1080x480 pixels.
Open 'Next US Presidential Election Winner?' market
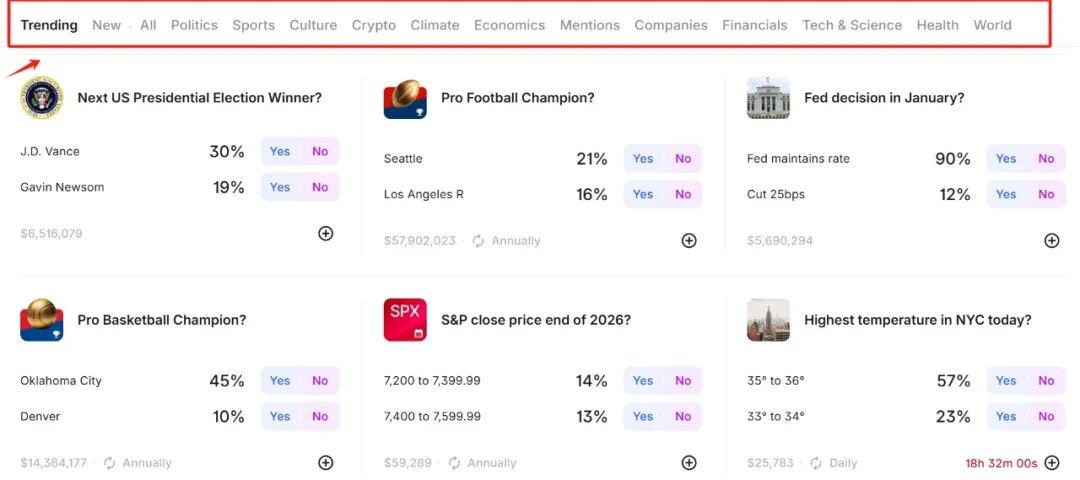200,98
